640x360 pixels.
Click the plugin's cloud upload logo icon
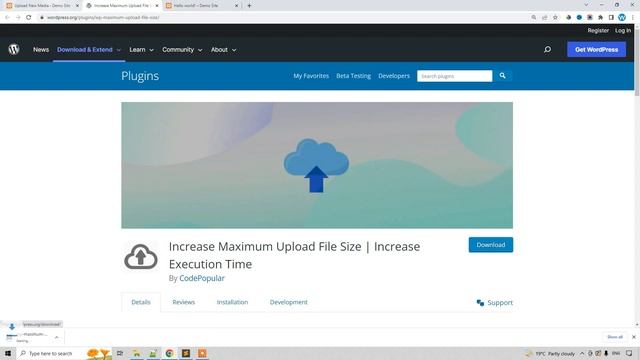(x=141, y=256)
